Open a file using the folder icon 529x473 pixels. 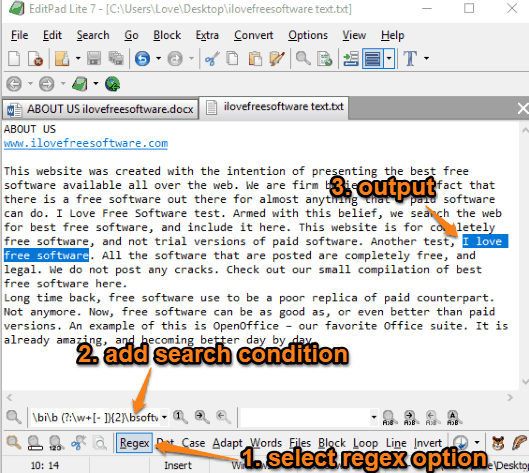[x=62, y=58]
